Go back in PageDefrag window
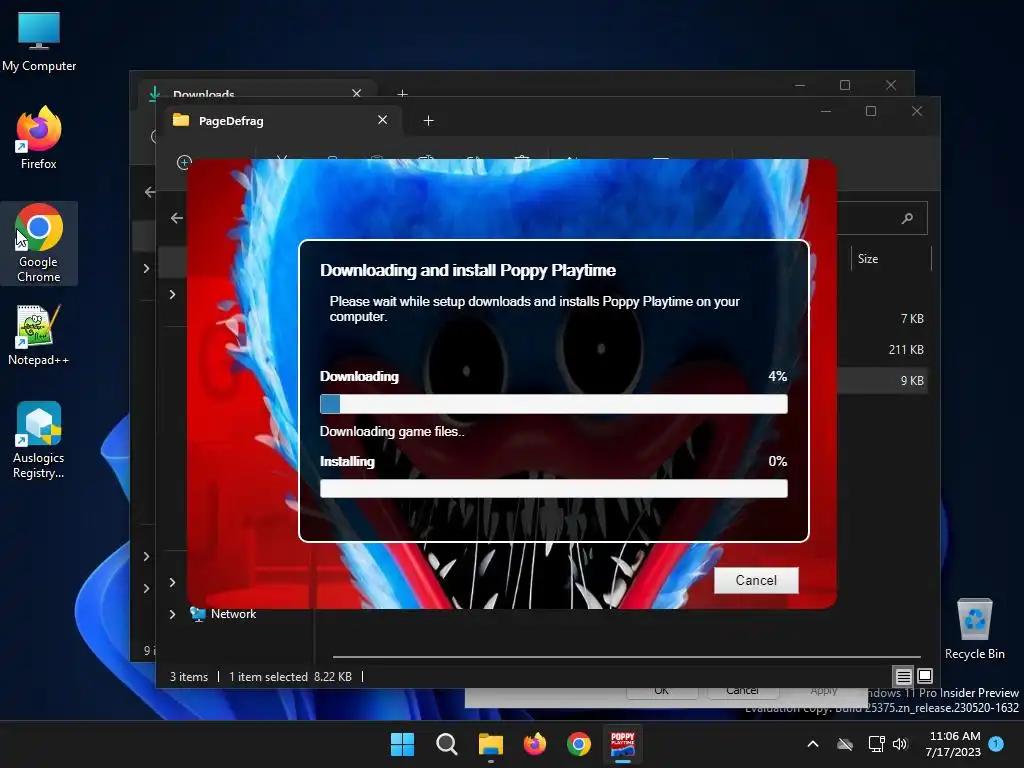1024x768 pixels. click(x=177, y=218)
